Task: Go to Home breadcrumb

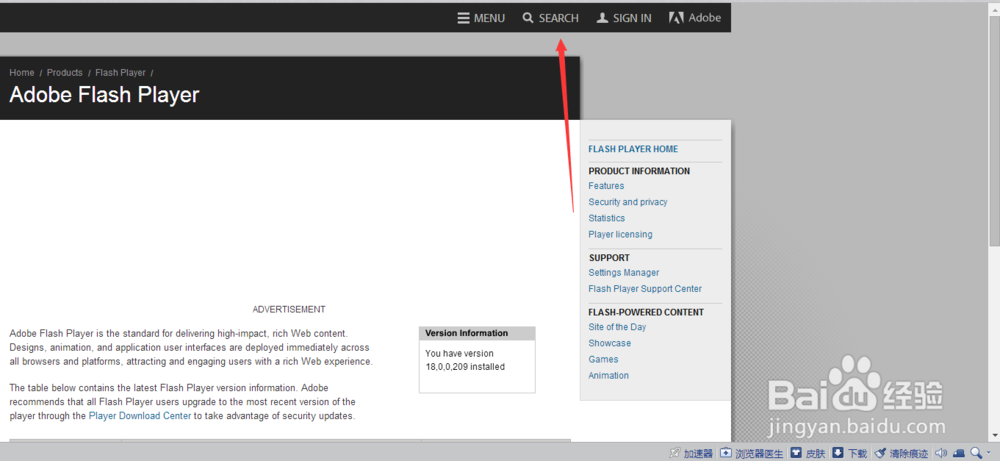Action: 22,73
